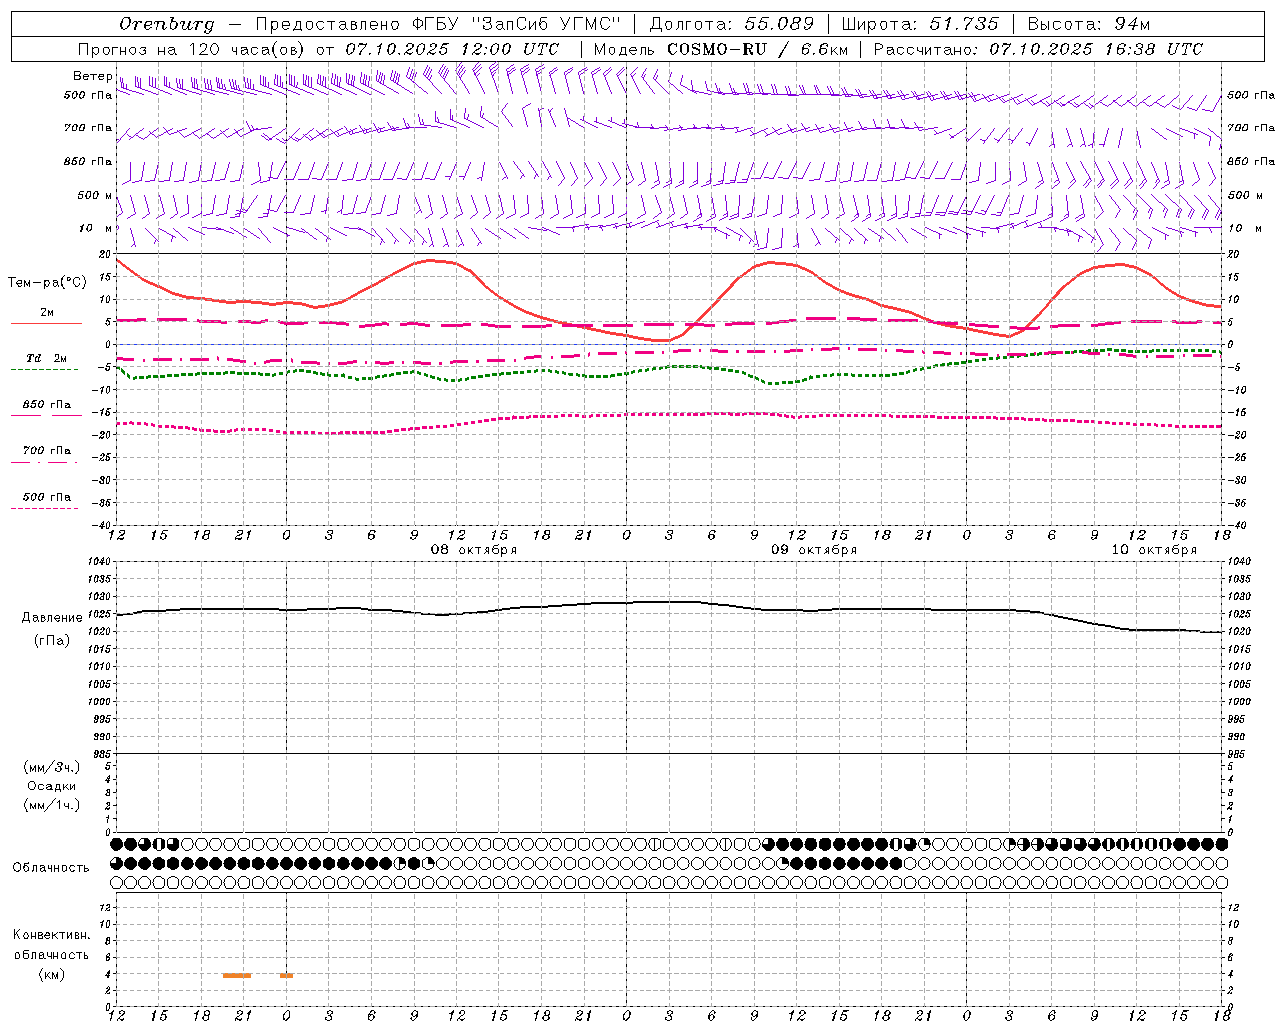
Task: Select the (км) convective cloud unit label
Action: tap(52, 974)
